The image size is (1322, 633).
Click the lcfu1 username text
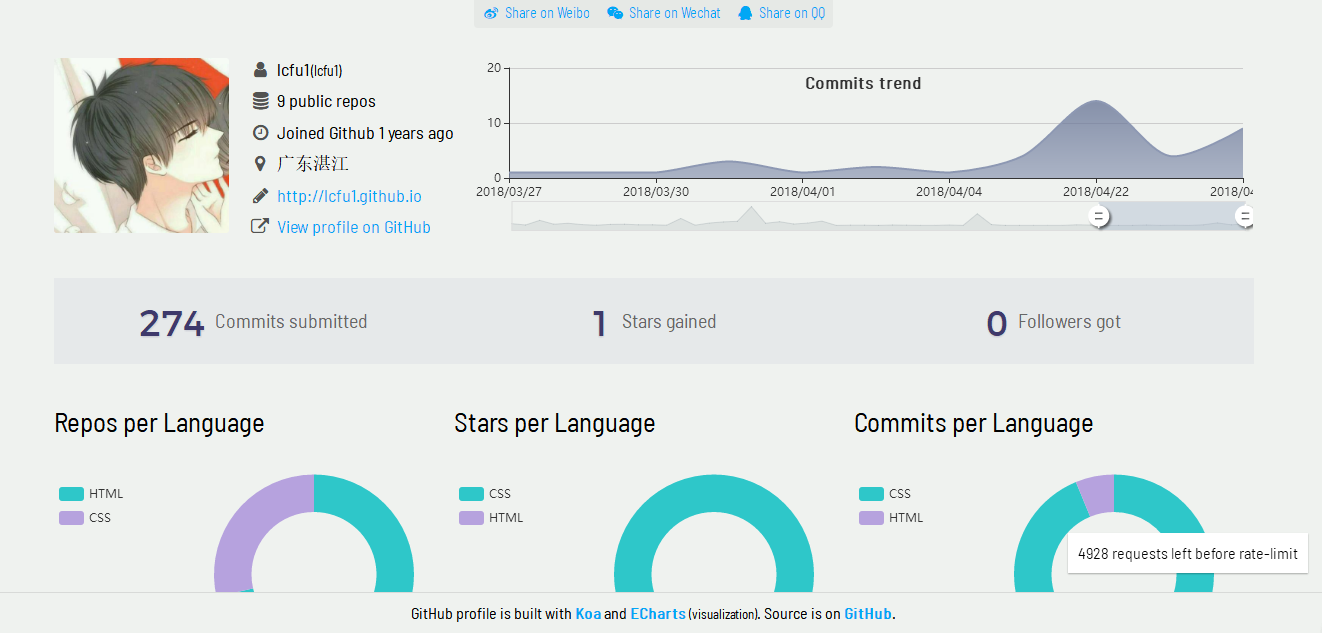(310, 71)
